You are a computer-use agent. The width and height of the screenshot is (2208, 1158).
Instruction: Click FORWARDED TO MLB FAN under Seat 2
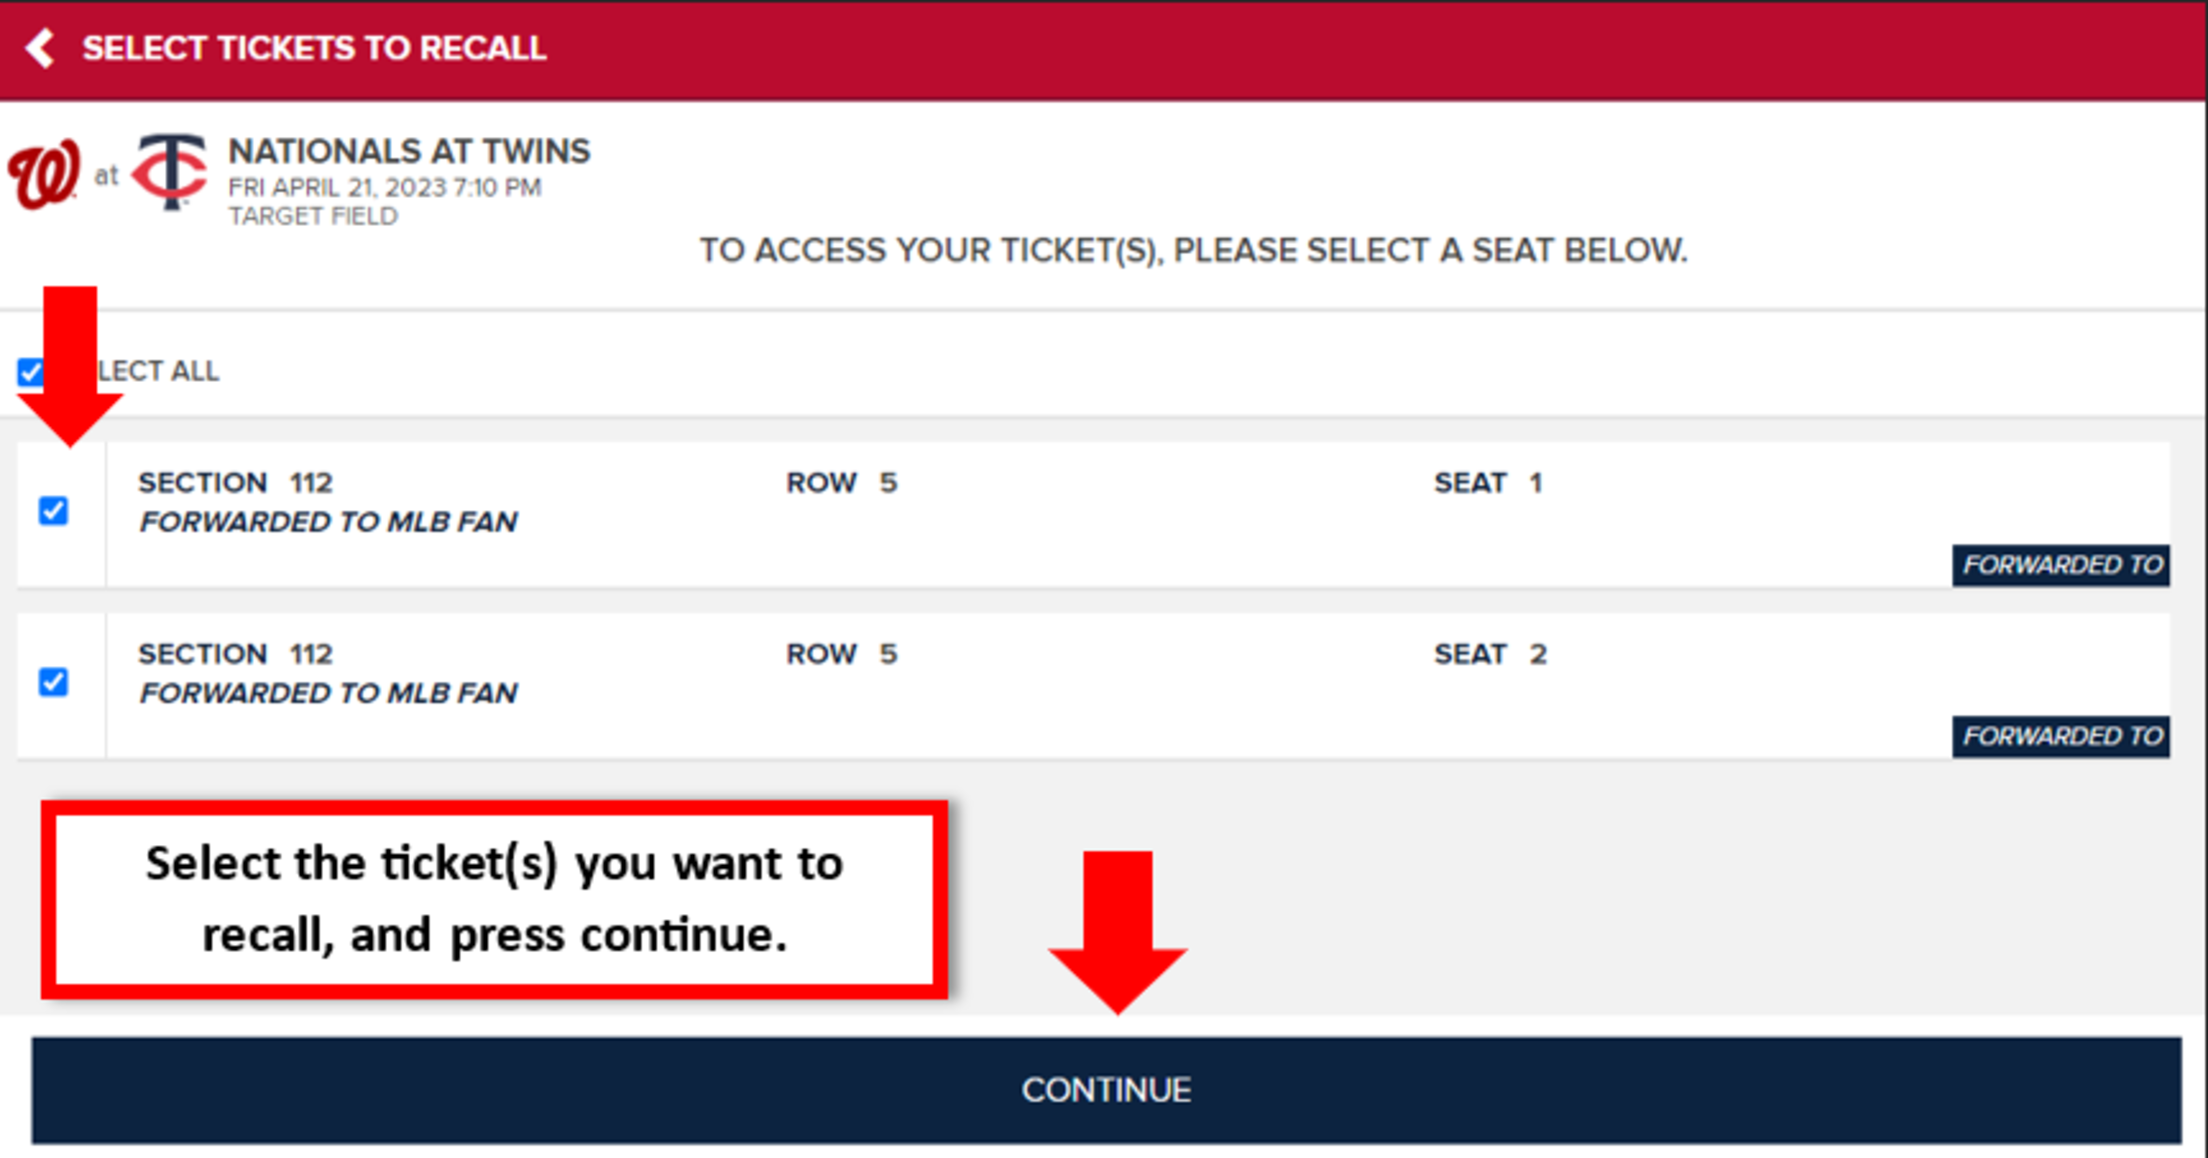tap(328, 692)
